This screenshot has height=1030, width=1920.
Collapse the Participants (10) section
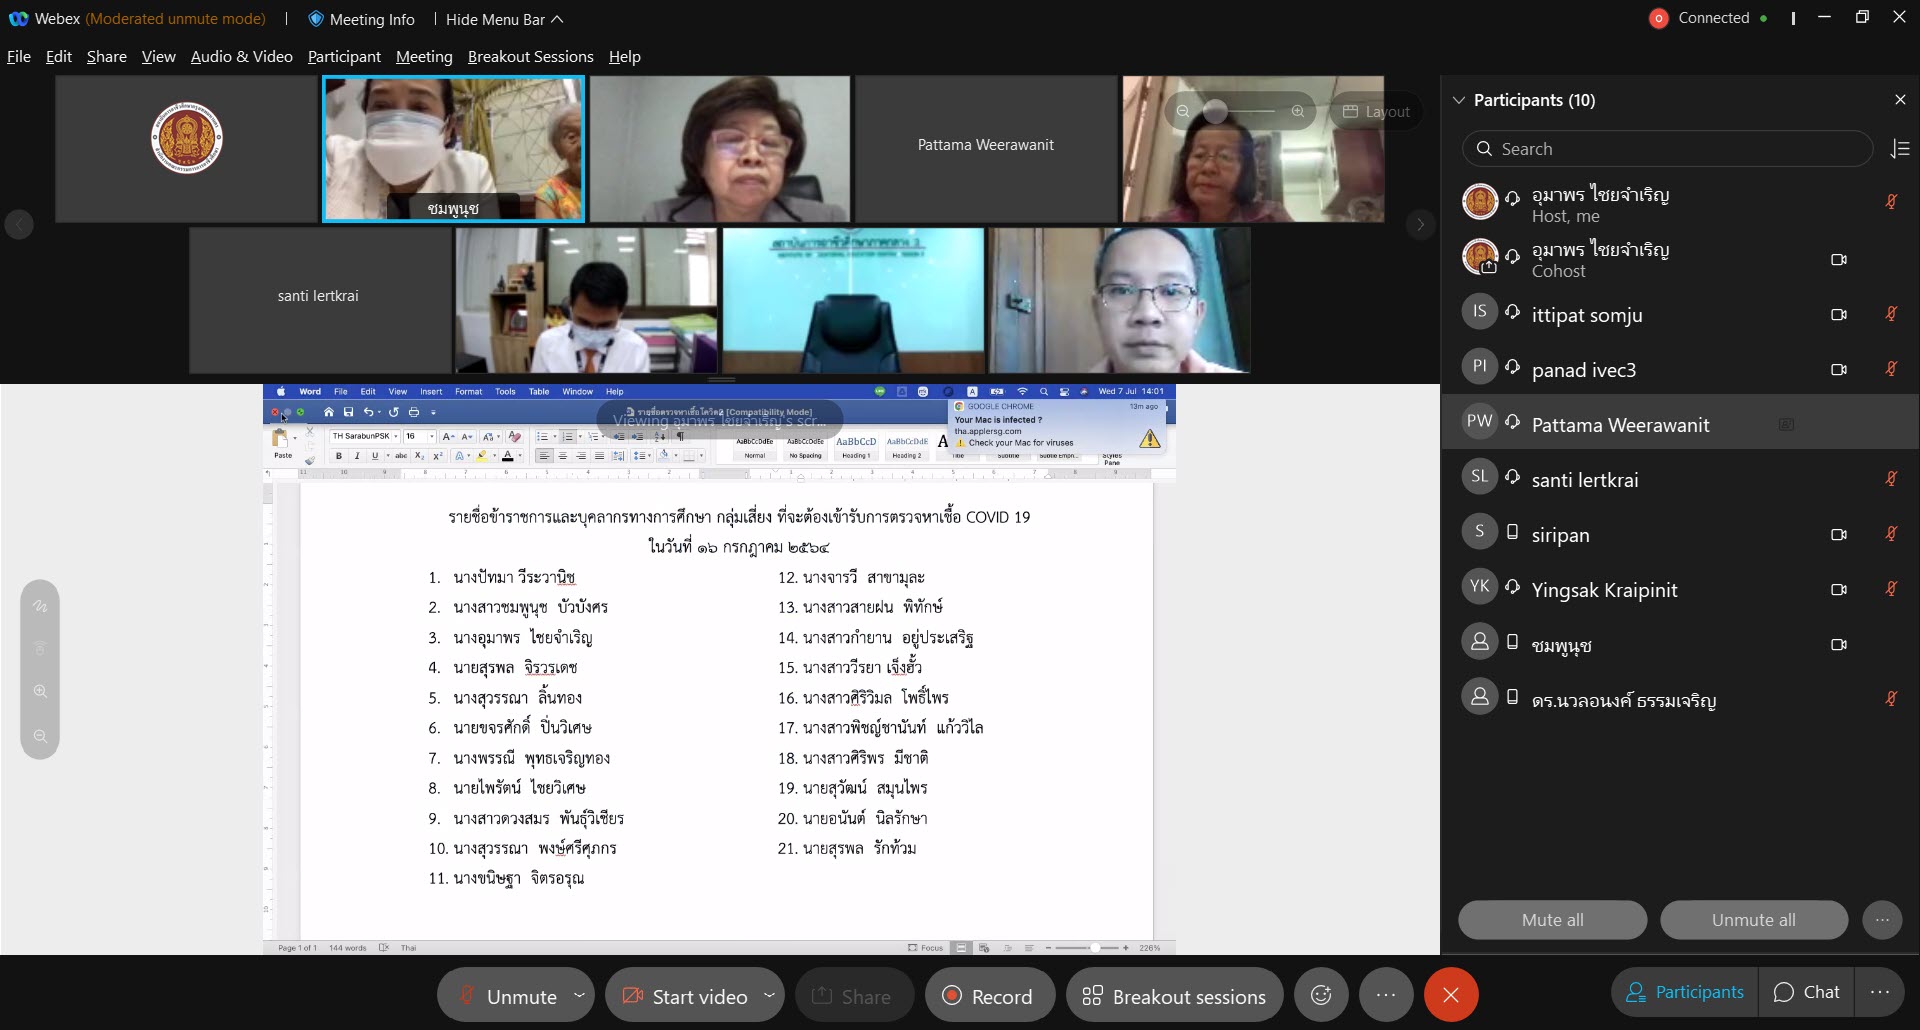point(1459,100)
